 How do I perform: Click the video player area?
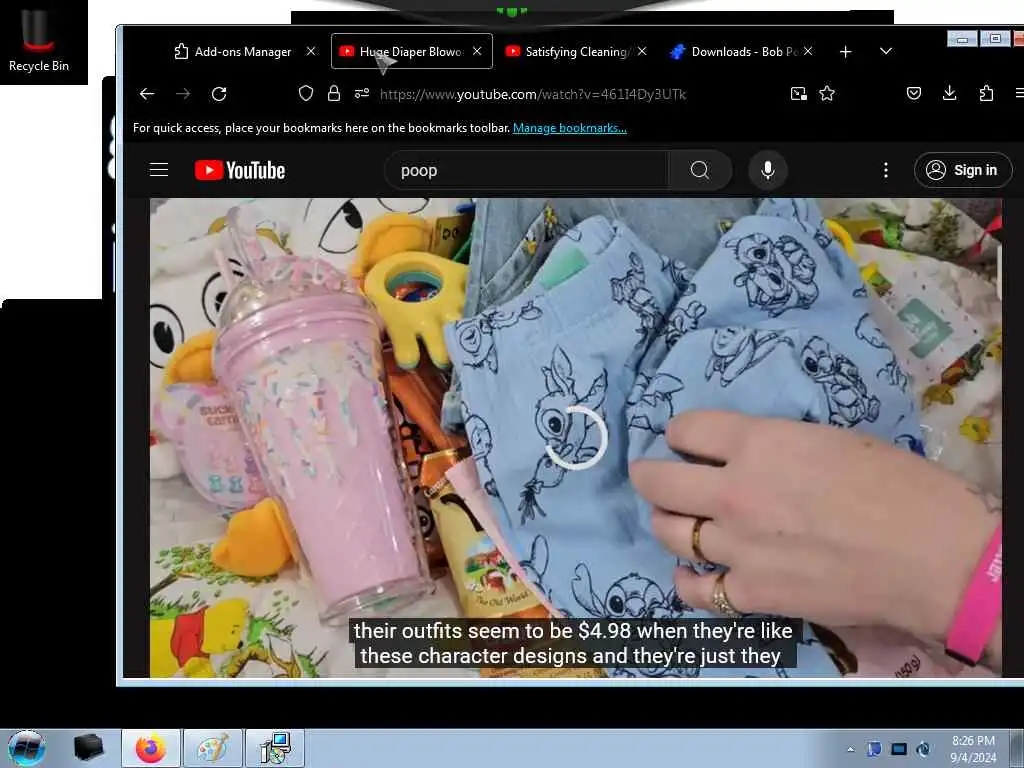575,438
